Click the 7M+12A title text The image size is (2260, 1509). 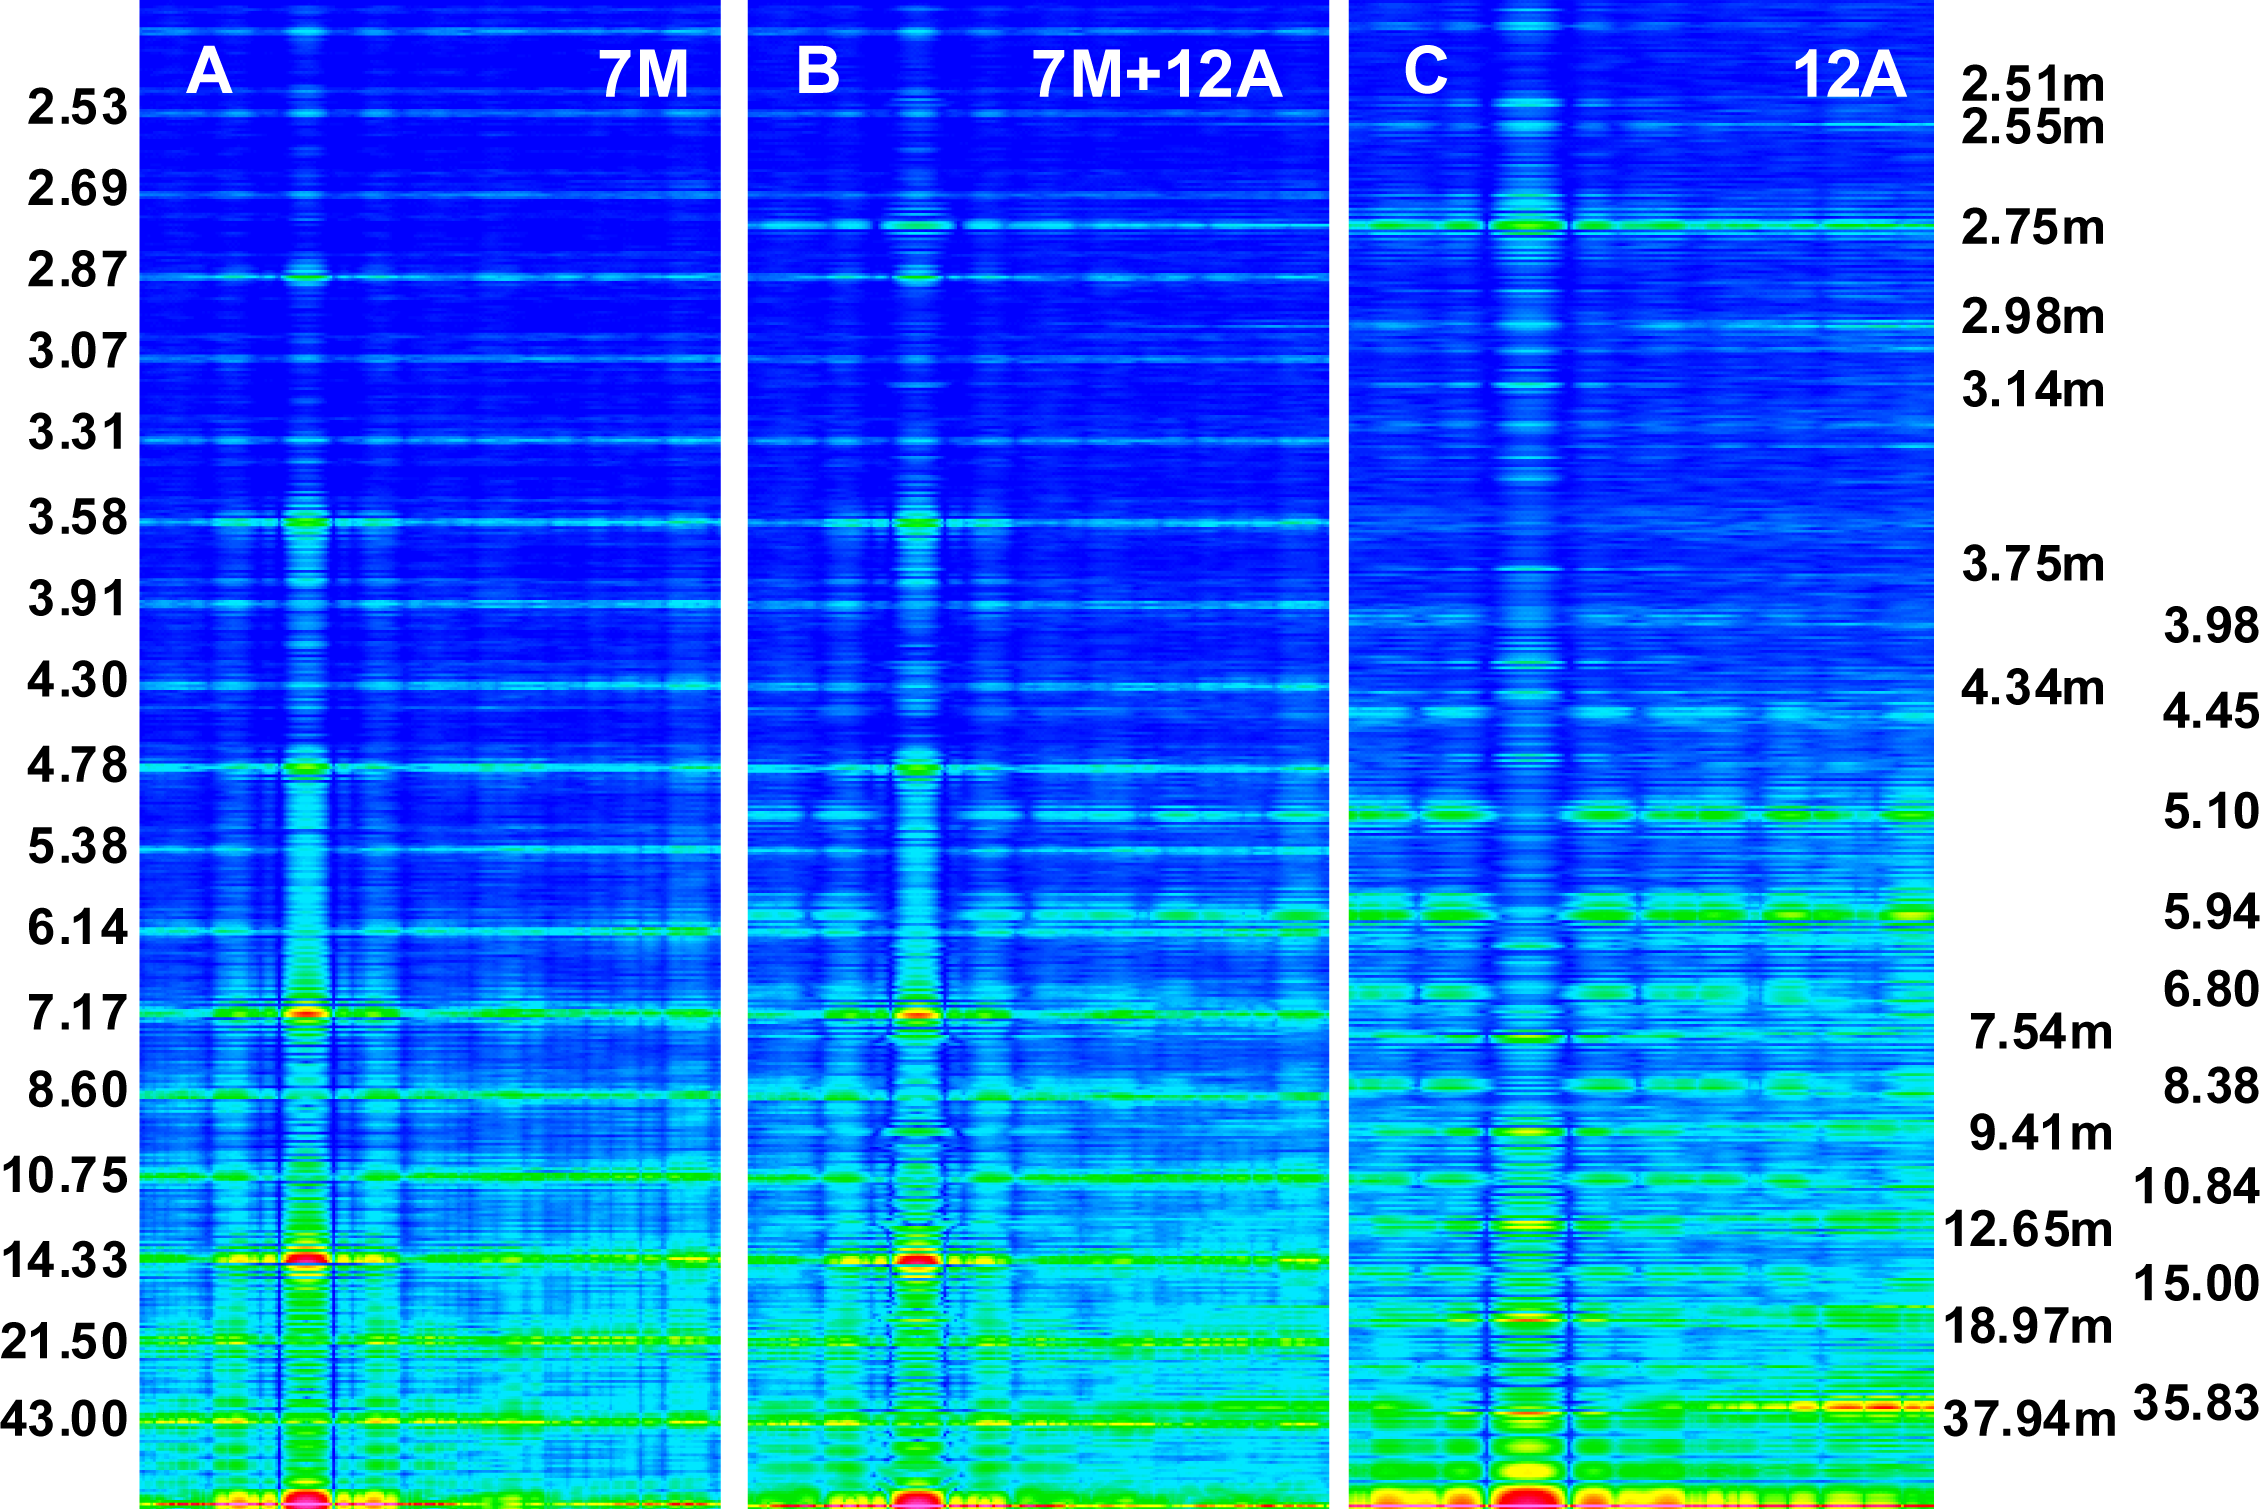[1157, 75]
